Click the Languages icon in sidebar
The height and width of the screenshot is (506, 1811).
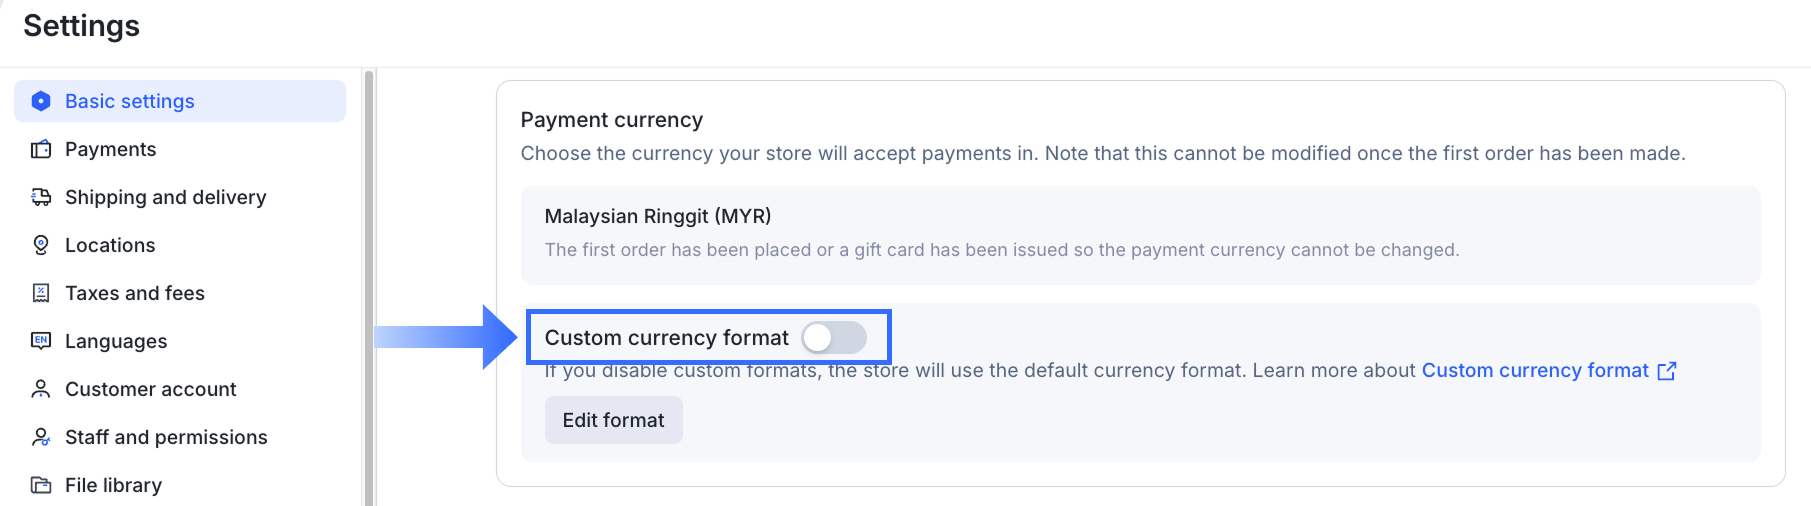click(x=41, y=341)
